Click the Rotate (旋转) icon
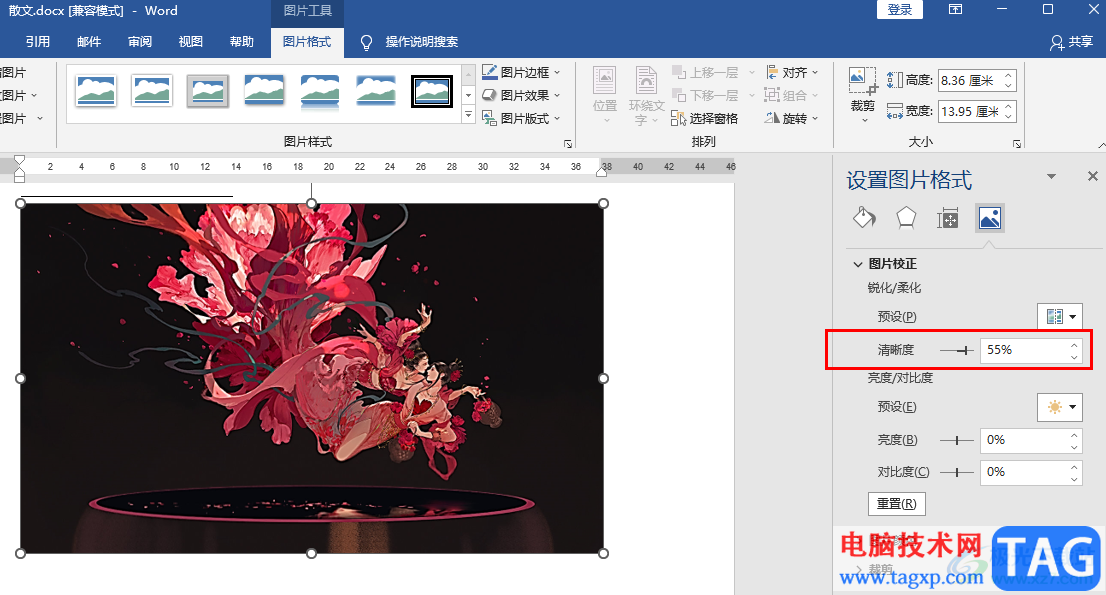This screenshot has height=595, width=1106. (x=772, y=118)
